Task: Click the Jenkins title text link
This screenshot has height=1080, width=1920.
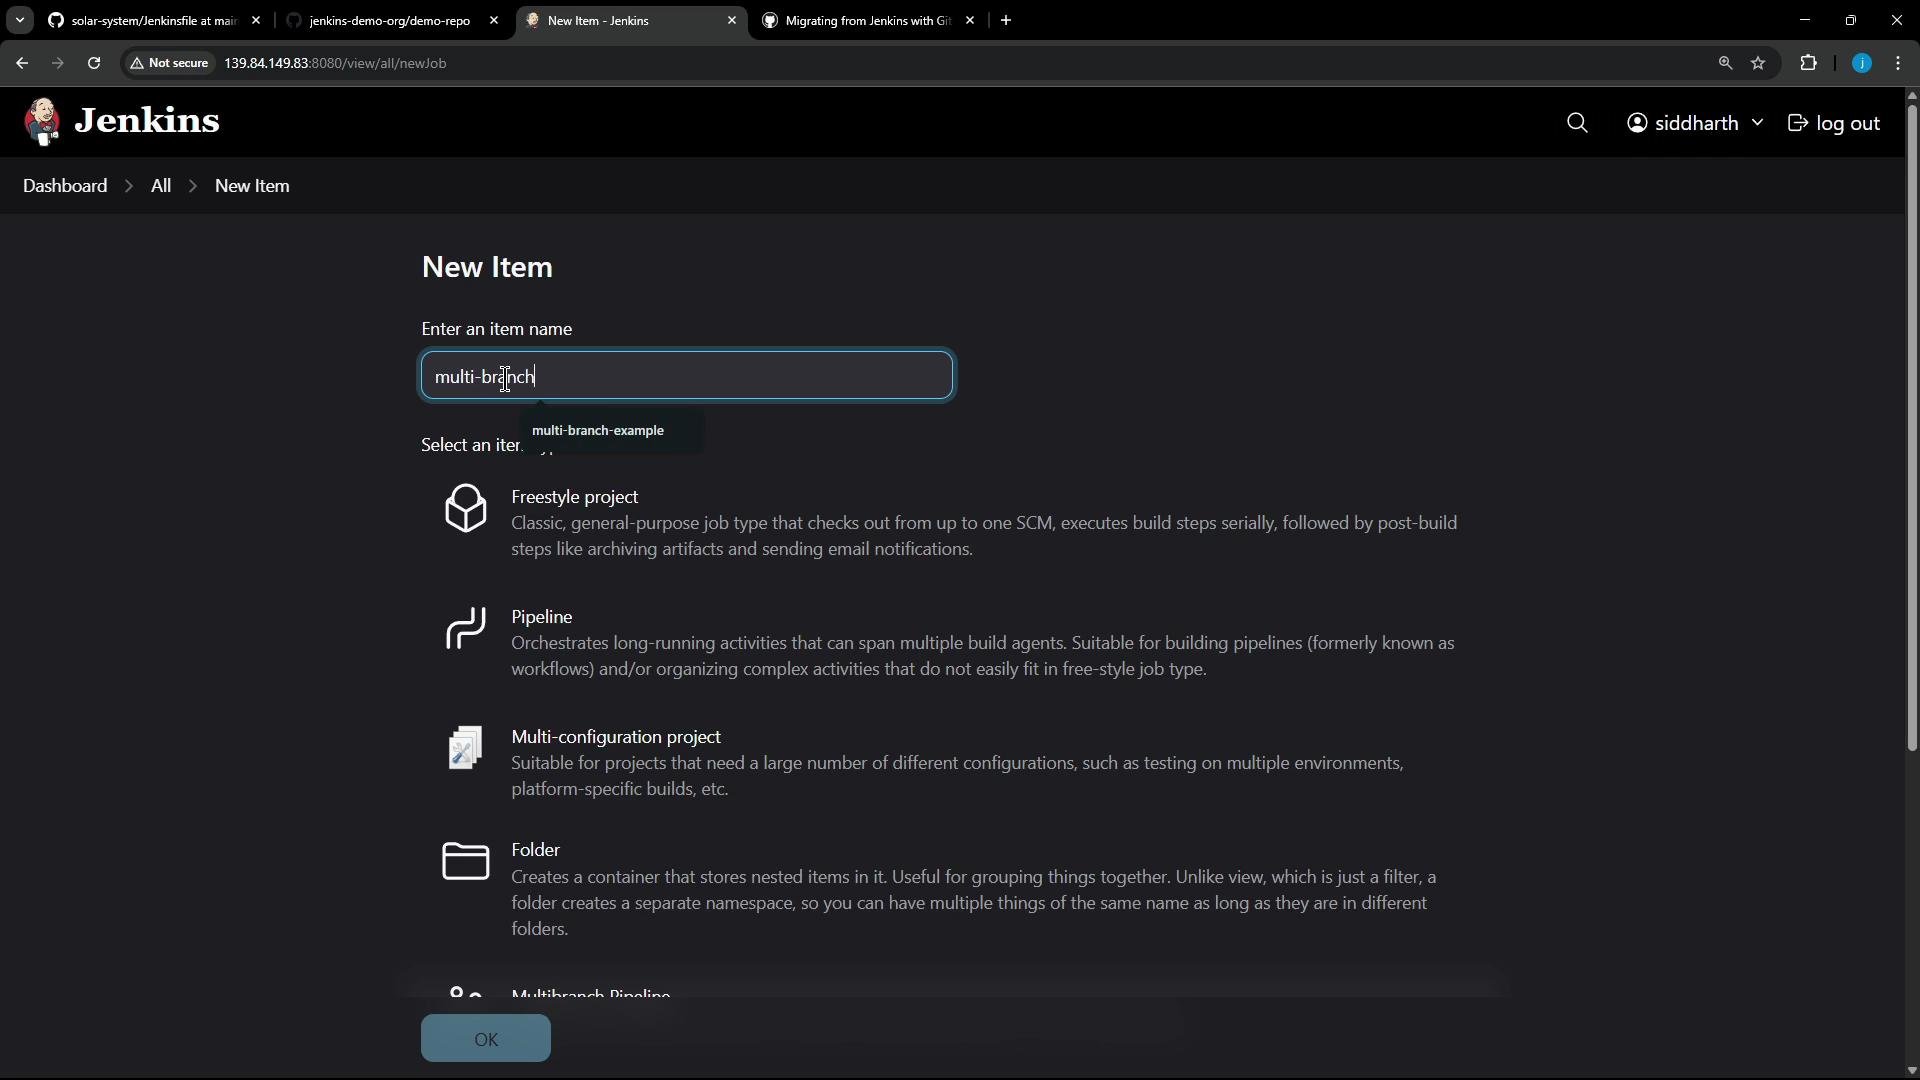Action: tap(147, 121)
